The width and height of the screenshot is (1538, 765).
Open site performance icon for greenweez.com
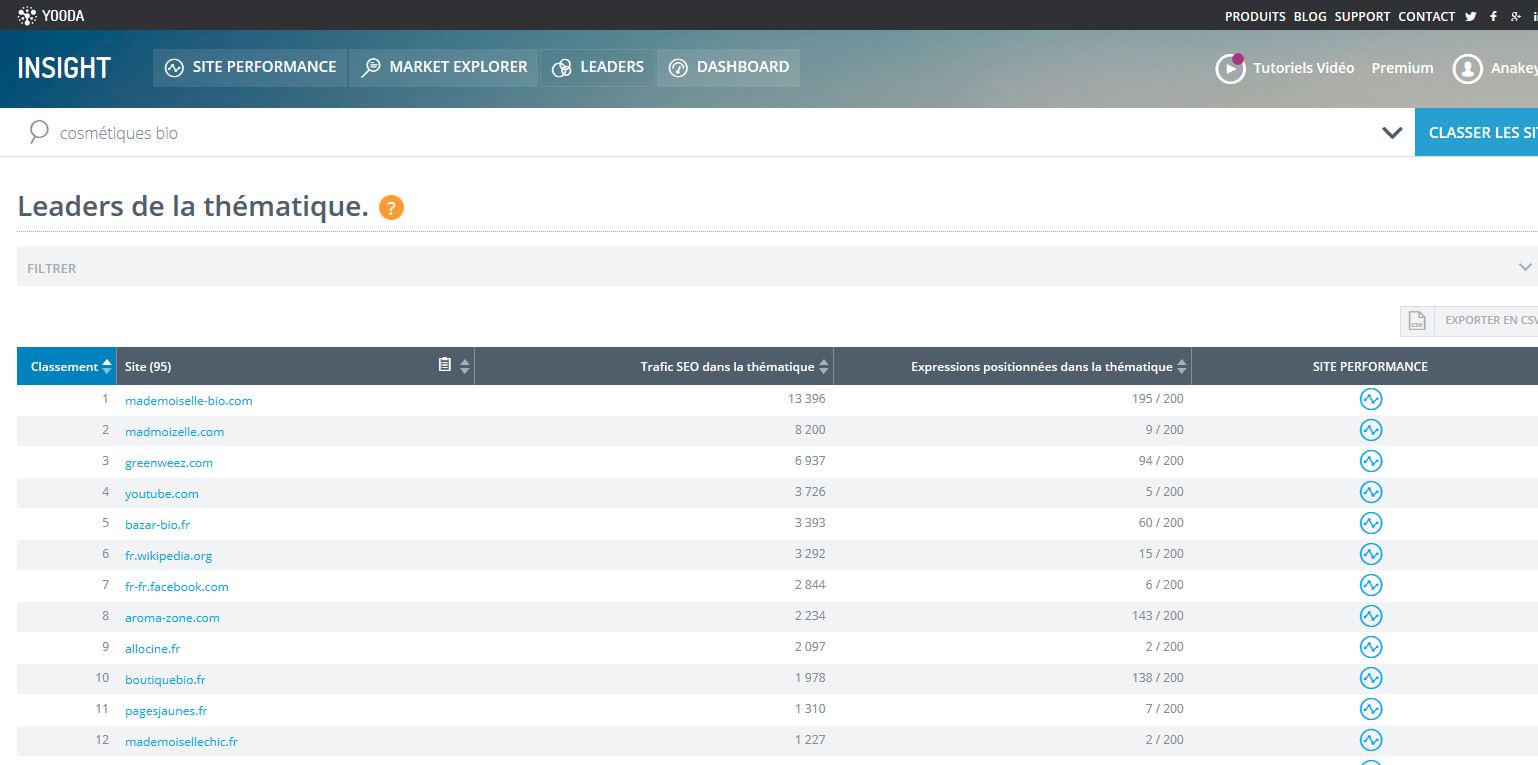coord(1370,461)
